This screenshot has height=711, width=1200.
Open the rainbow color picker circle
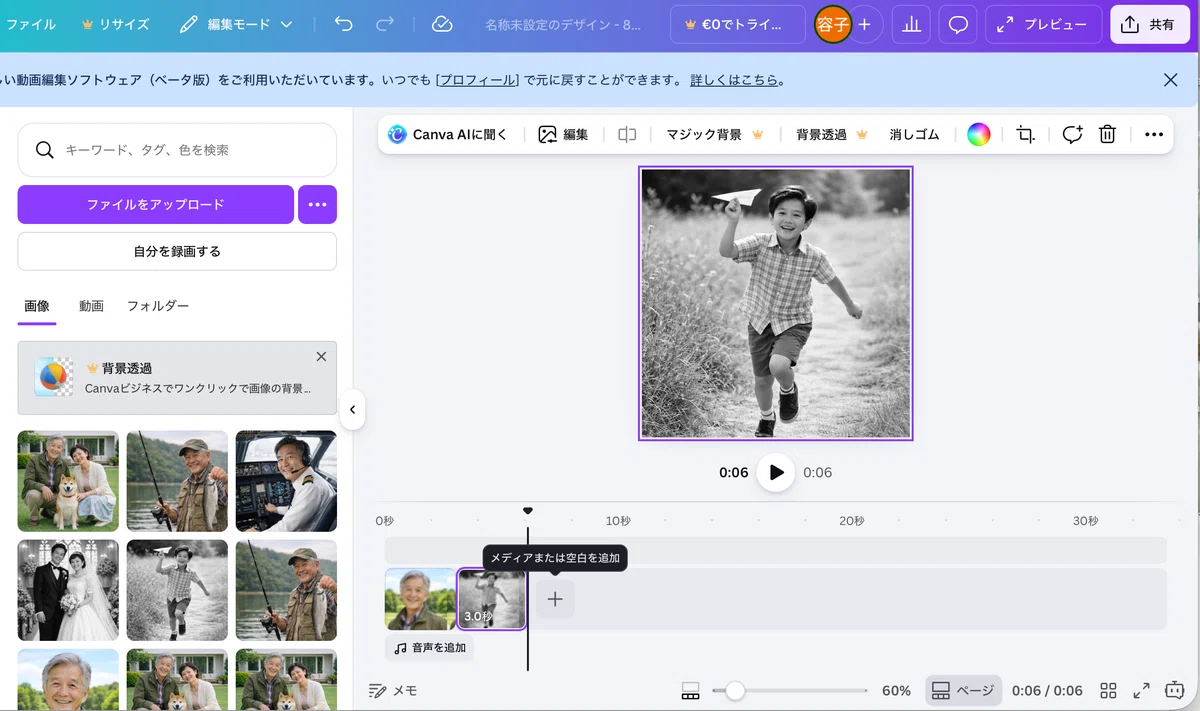(979, 134)
